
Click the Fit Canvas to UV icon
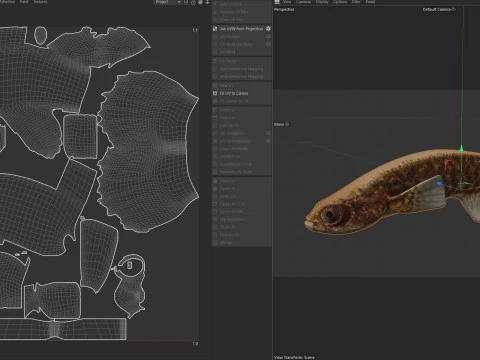215,101
